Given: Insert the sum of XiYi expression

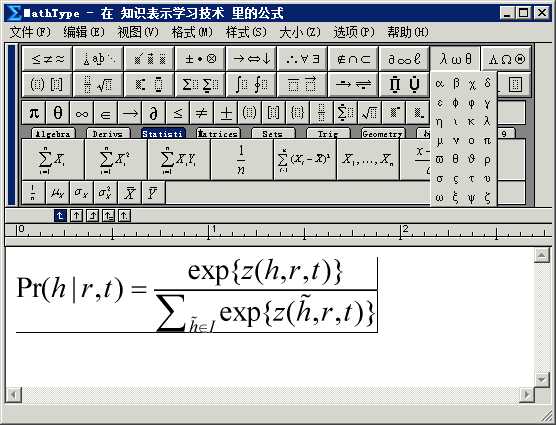Looking at the screenshot, I should pos(179,160).
